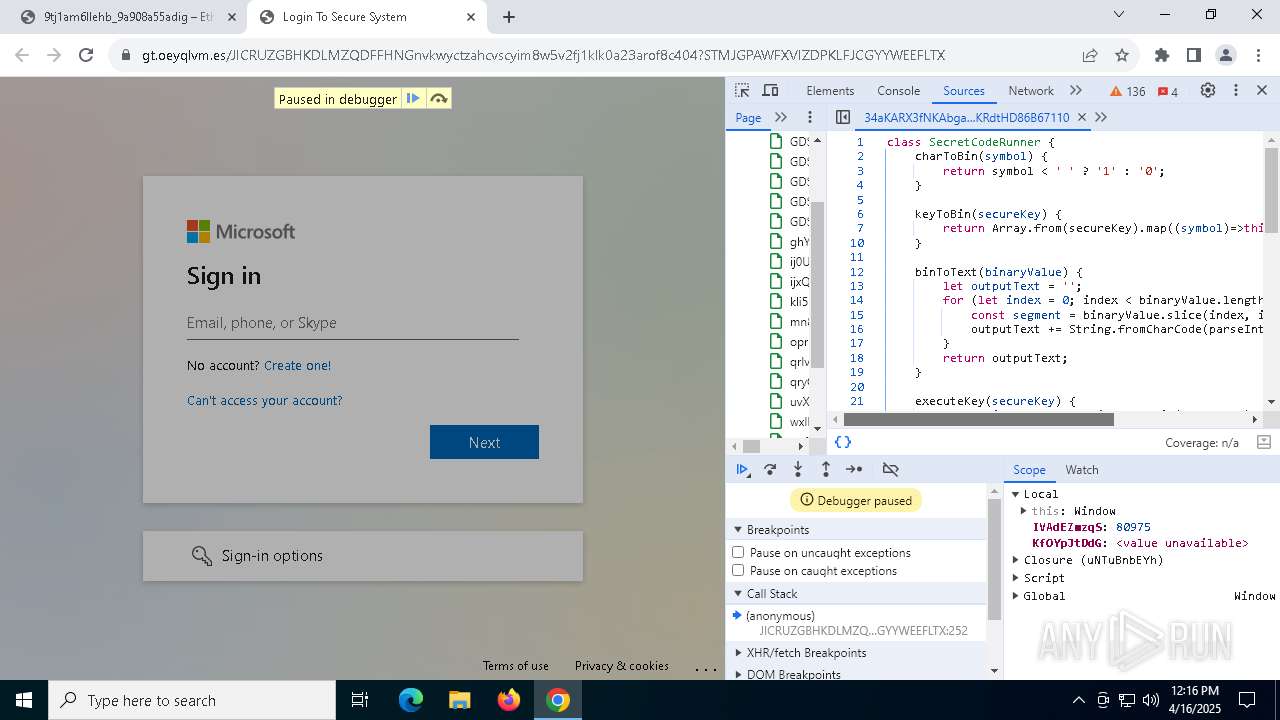Resume script execution in debugger toolbar
The image size is (1280, 720).
pos(742,469)
